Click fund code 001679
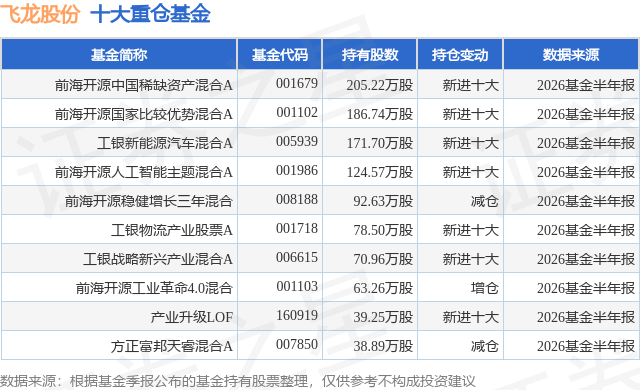 (x=297, y=83)
